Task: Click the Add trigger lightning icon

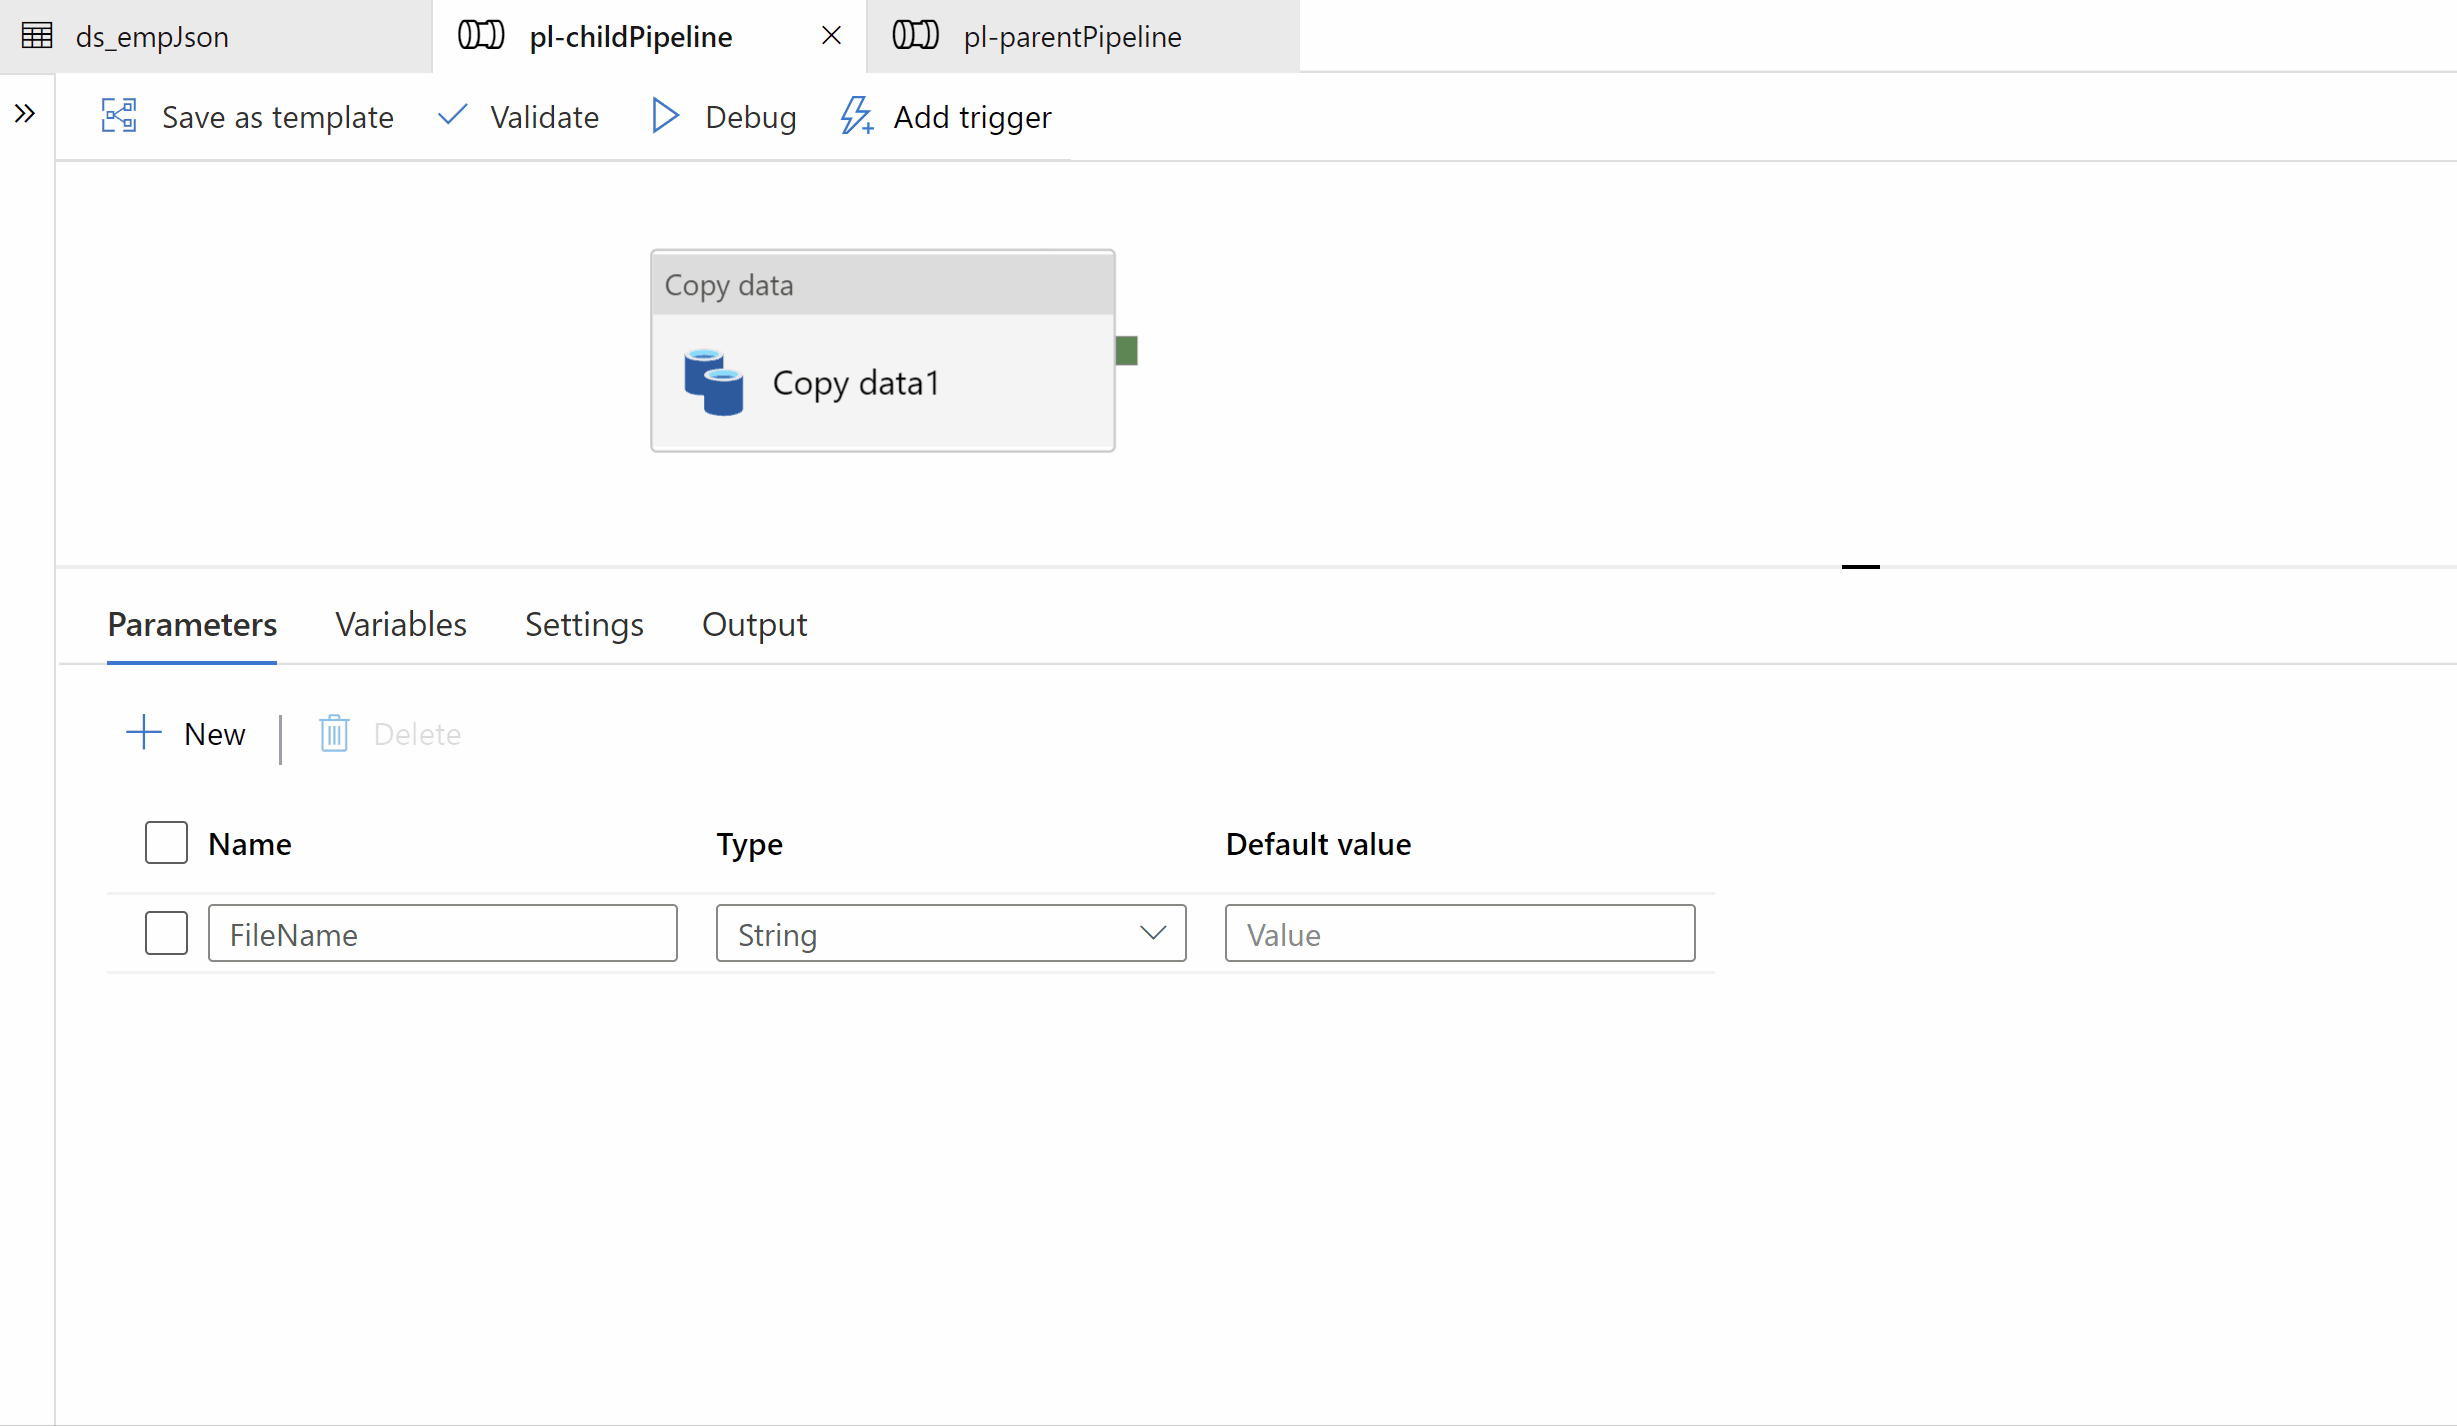Action: click(856, 116)
